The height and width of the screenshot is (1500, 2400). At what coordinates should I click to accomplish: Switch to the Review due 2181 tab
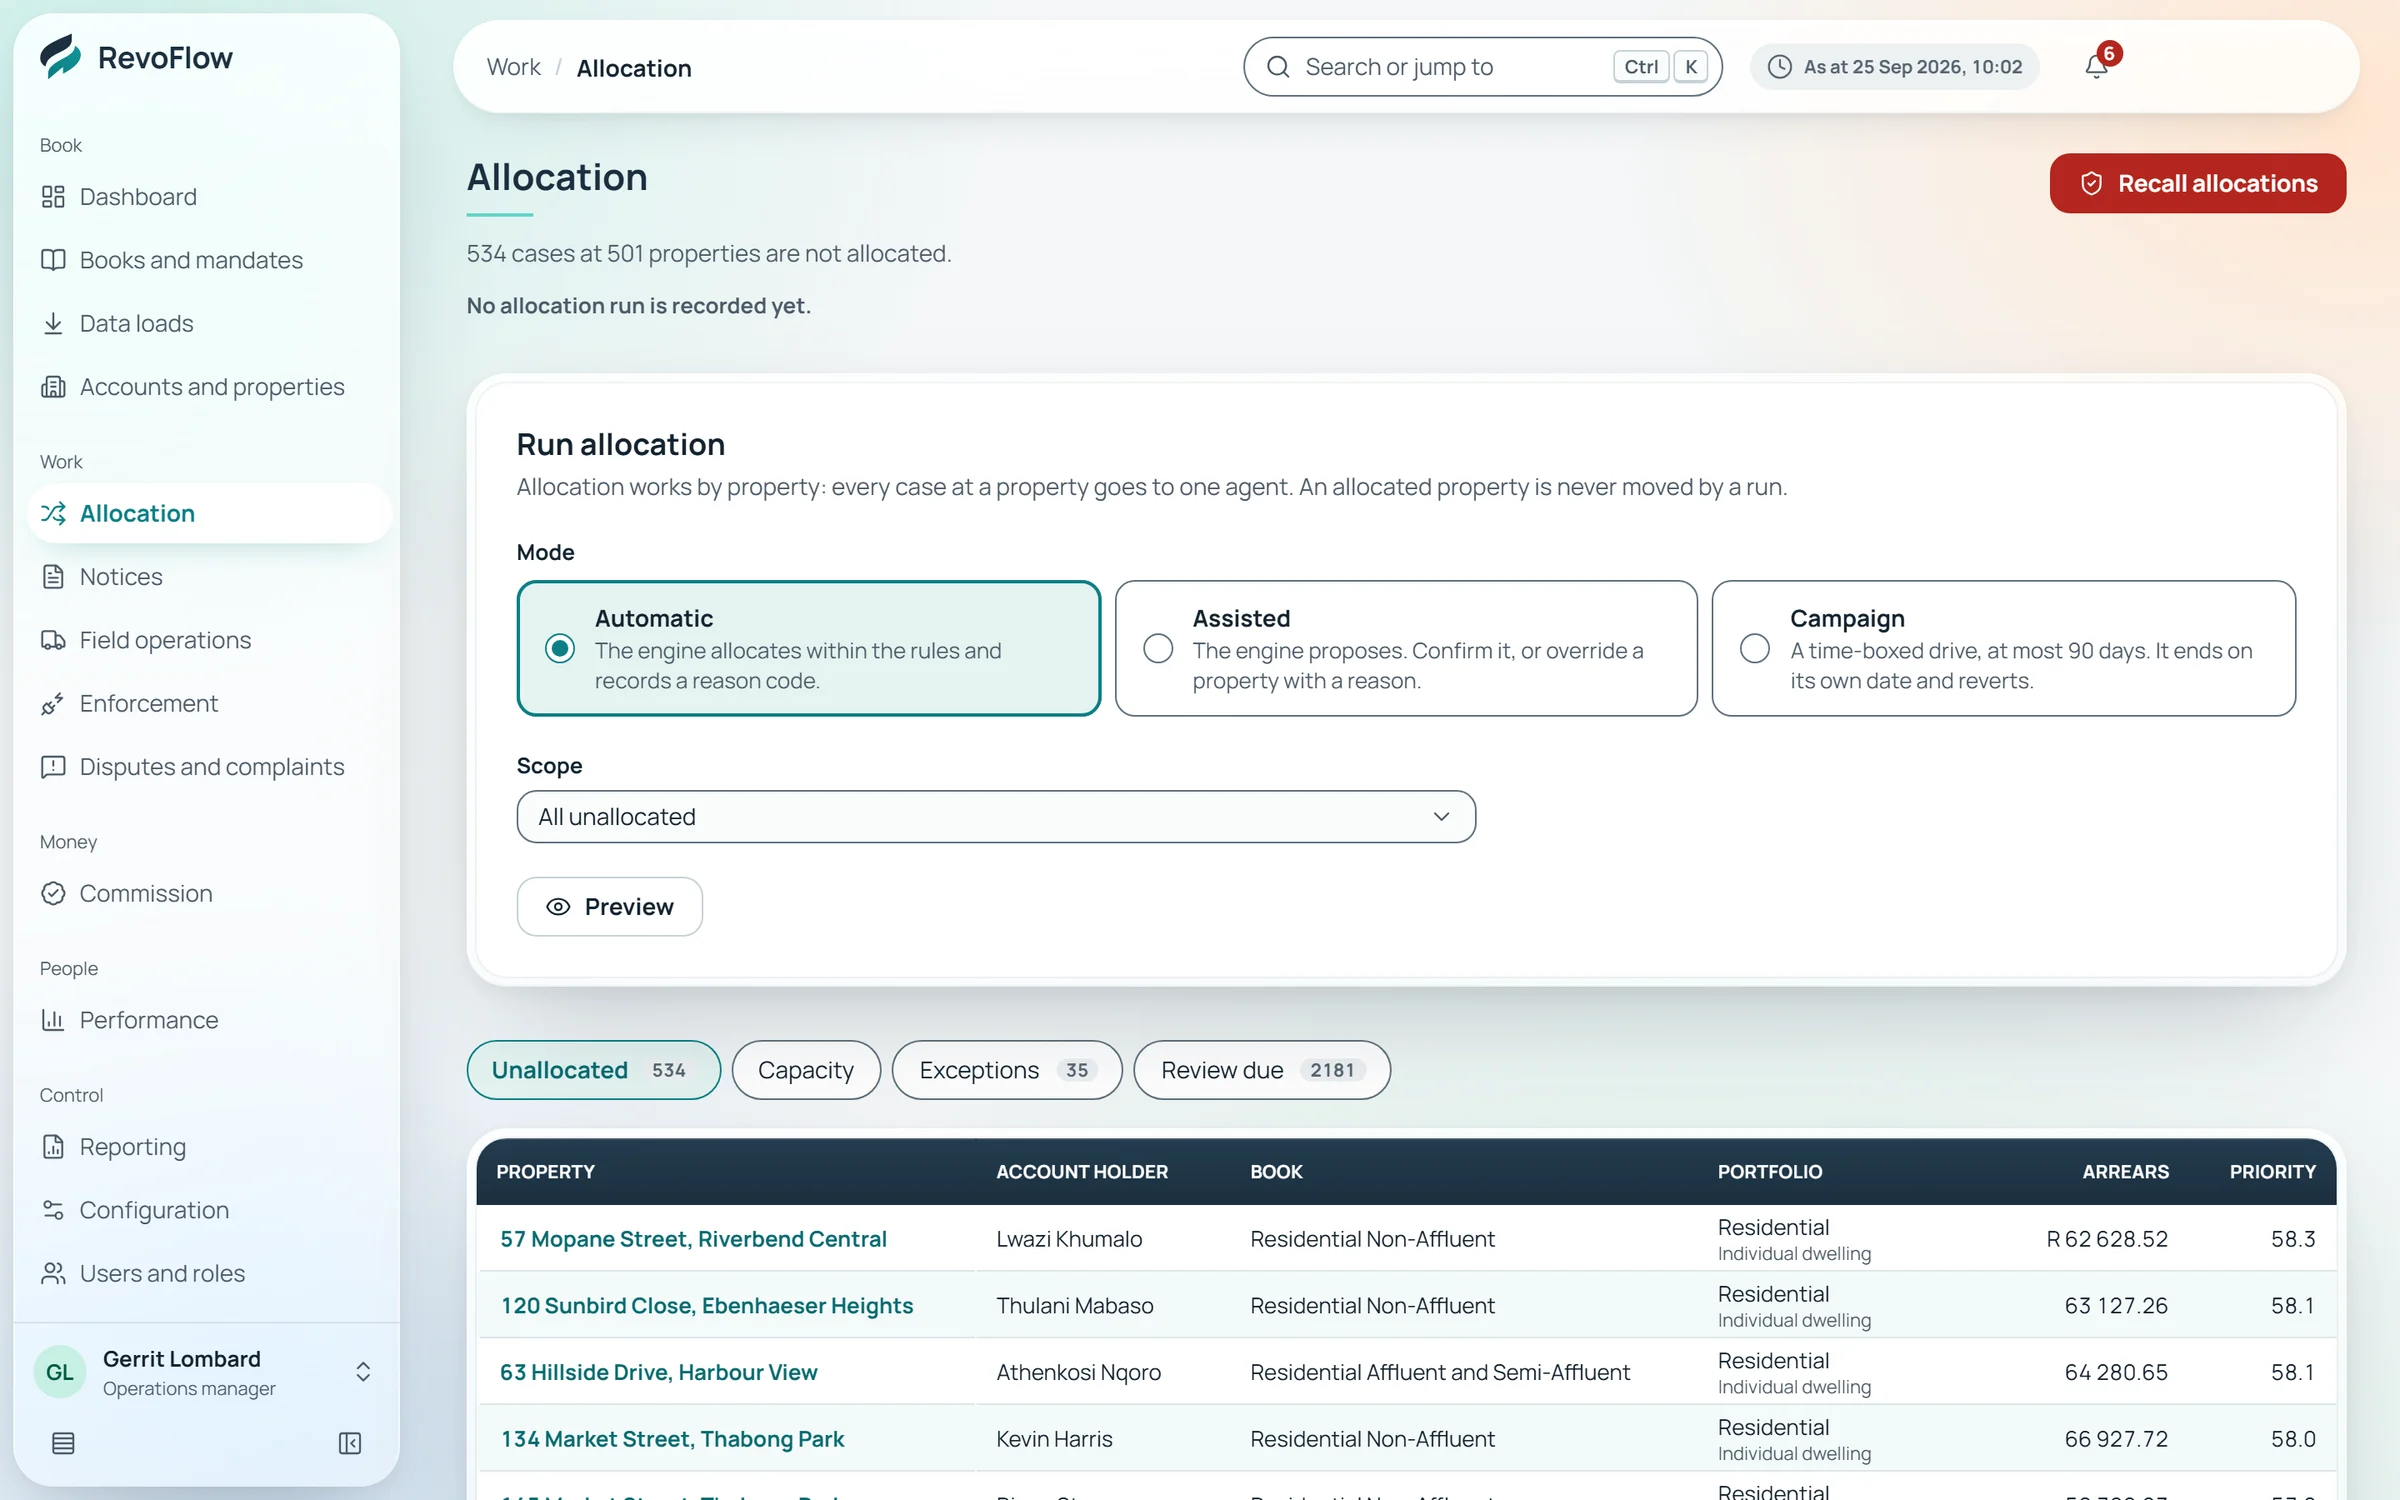tap(1262, 1070)
